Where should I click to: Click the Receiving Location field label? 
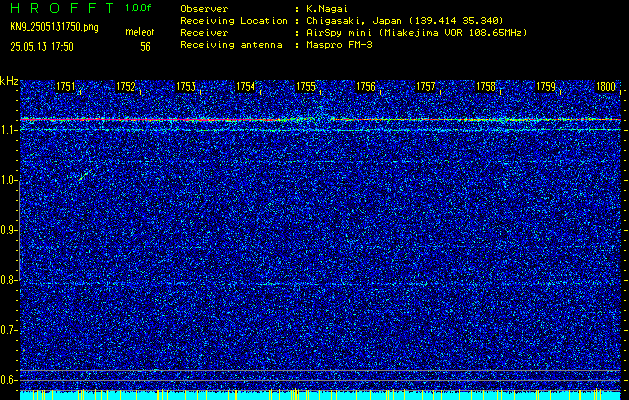[x=234, y=21]
